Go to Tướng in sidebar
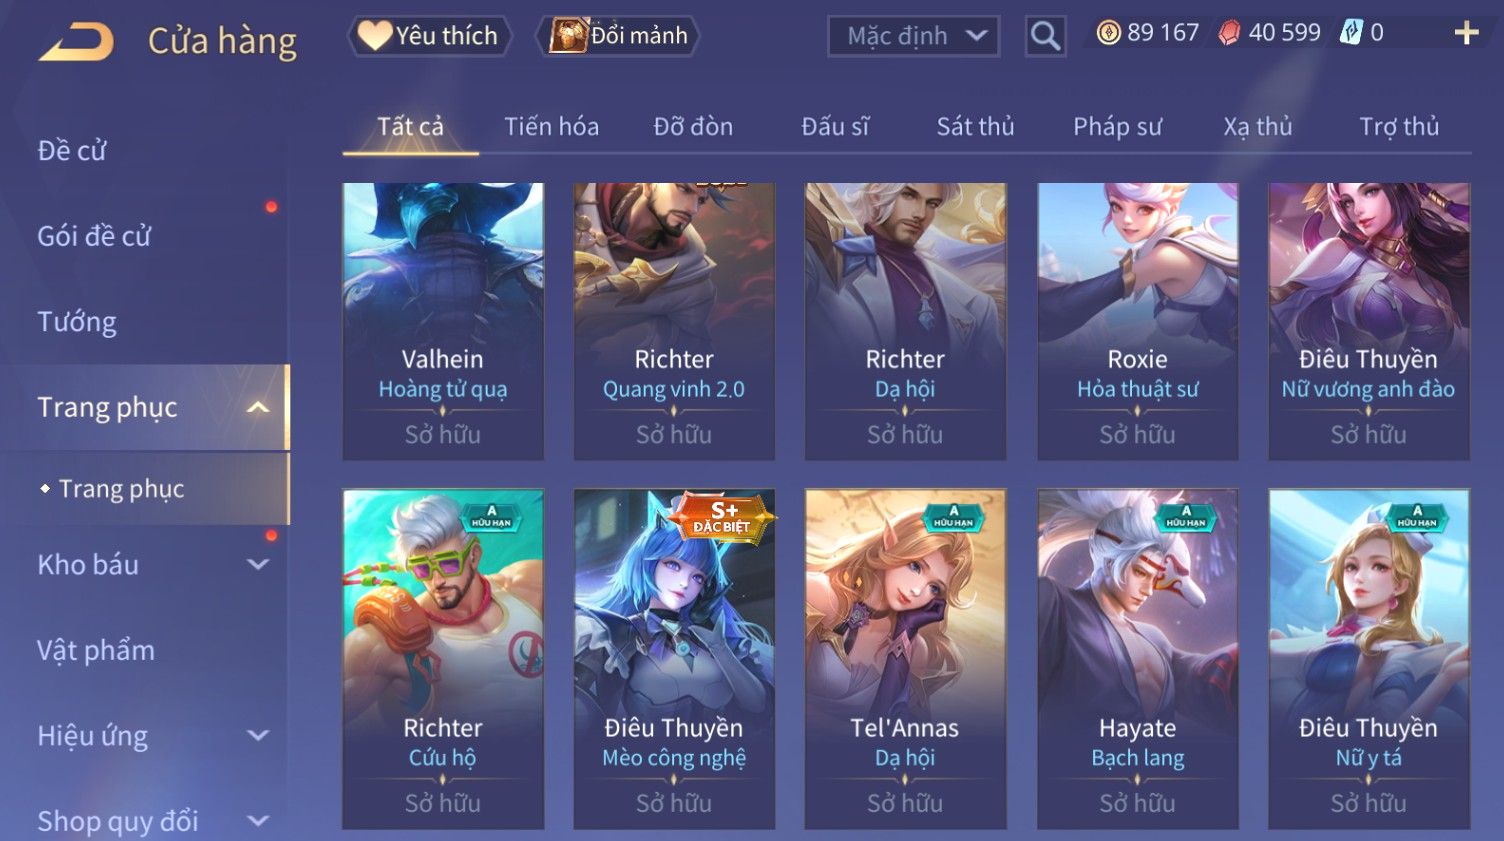This screenshot has height=841, width=1504. click(x=77, y=322)
